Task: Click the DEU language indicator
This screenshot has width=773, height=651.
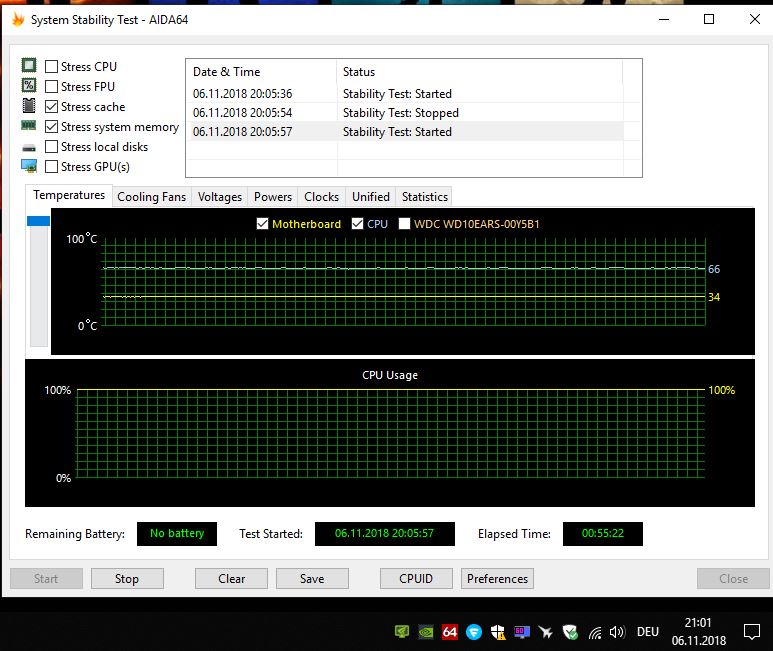Action: point(648,632)
